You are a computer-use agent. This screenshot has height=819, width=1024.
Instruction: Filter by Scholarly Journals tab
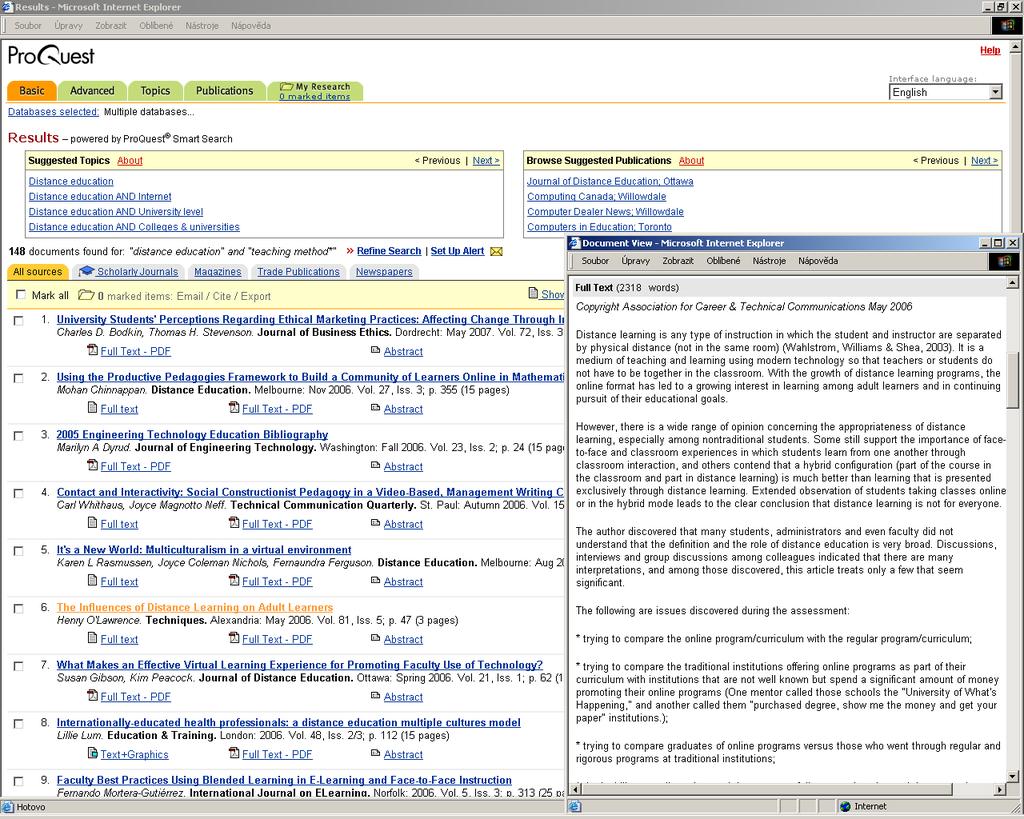[129, 272]
